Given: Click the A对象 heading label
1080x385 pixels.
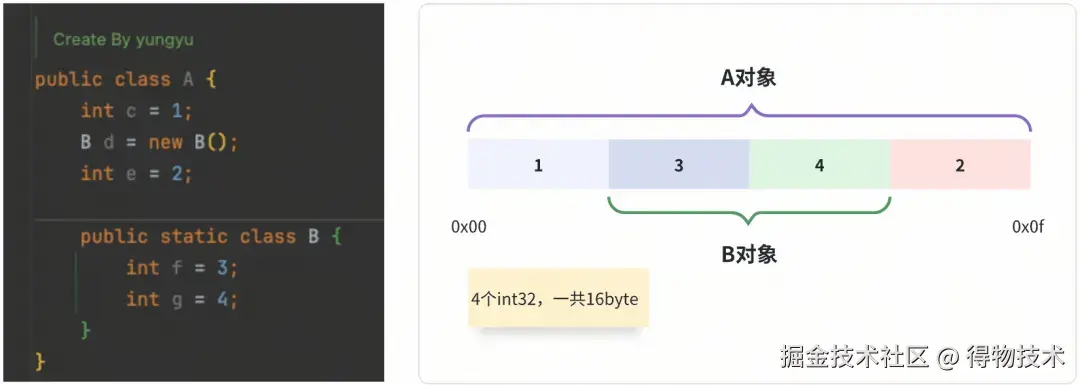Looking at the screenshot, I should coord(749,78).
